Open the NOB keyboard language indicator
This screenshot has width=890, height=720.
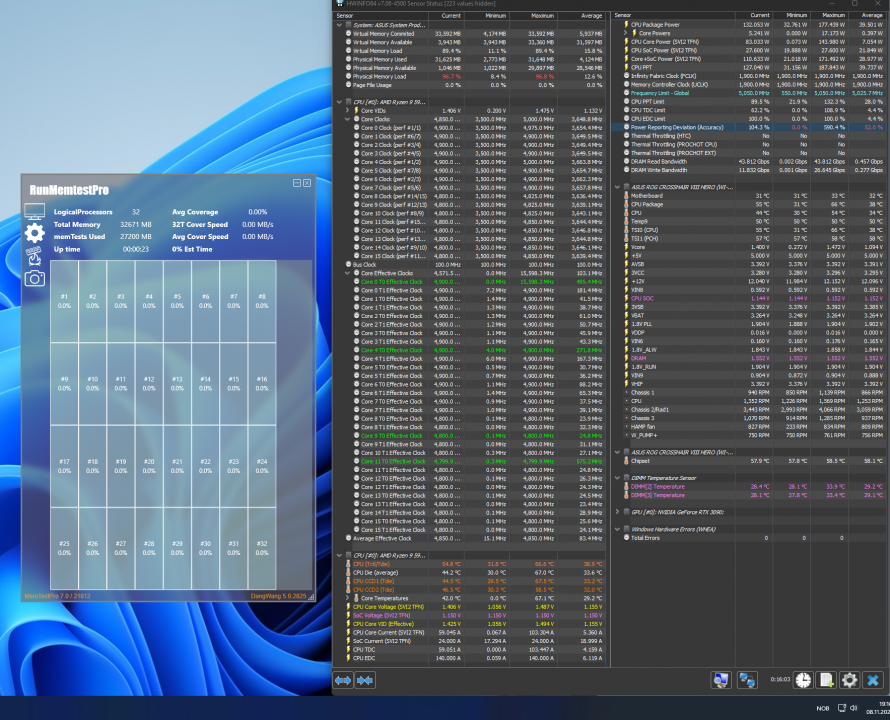[825, 708]
